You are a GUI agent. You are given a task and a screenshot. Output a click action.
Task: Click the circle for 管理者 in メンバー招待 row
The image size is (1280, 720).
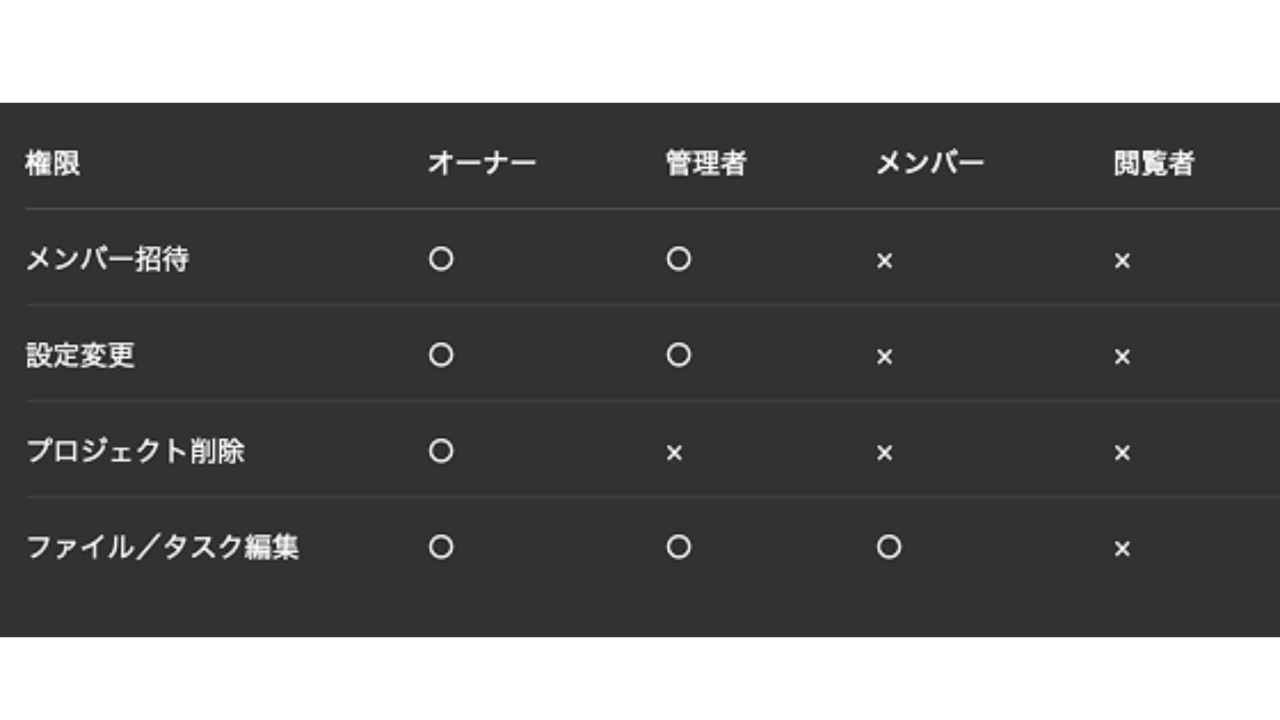pos(678,260)
